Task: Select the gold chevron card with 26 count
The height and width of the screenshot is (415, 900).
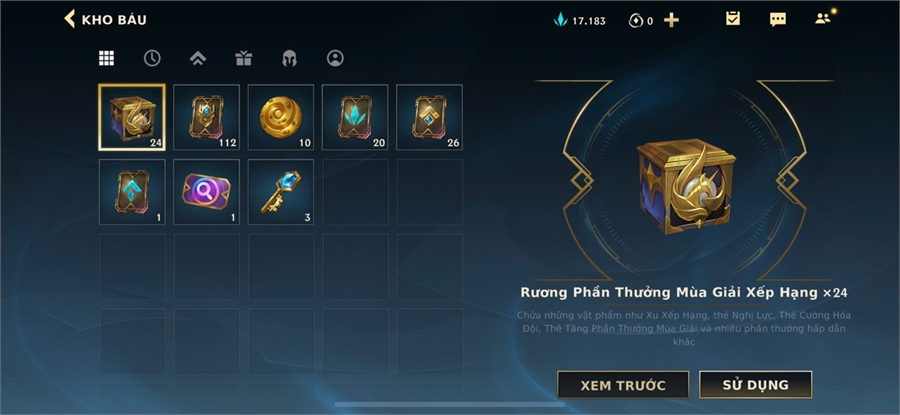Action: [429, 117]
